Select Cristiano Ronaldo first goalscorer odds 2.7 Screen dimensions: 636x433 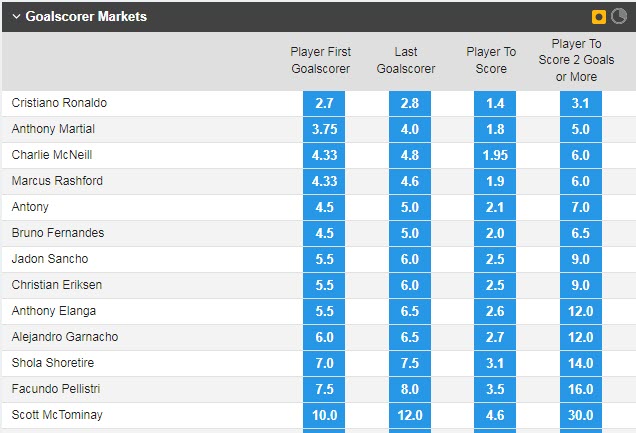pos(324,103)
